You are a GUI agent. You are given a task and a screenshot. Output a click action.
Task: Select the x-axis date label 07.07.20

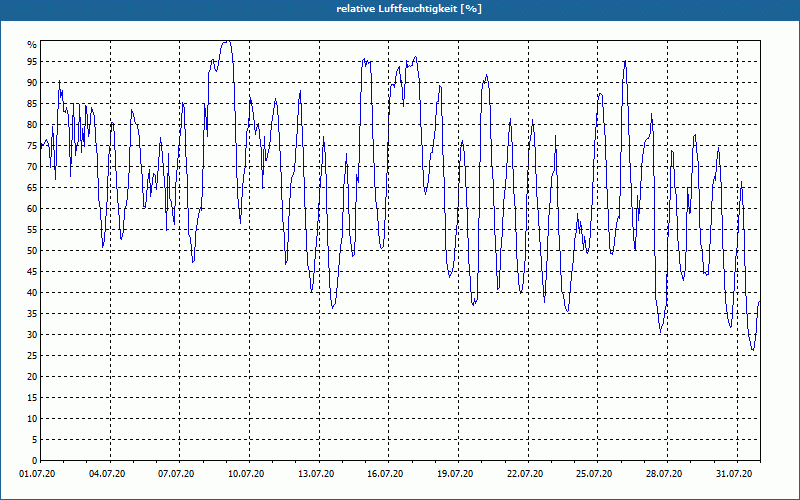[176, 474]
